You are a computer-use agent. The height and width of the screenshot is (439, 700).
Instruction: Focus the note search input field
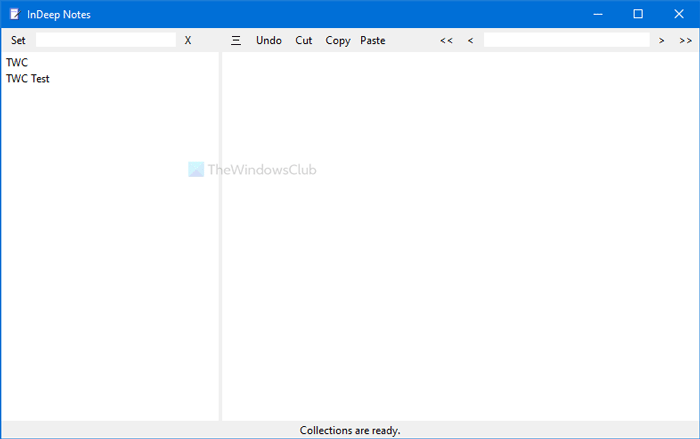click(566, 40)
